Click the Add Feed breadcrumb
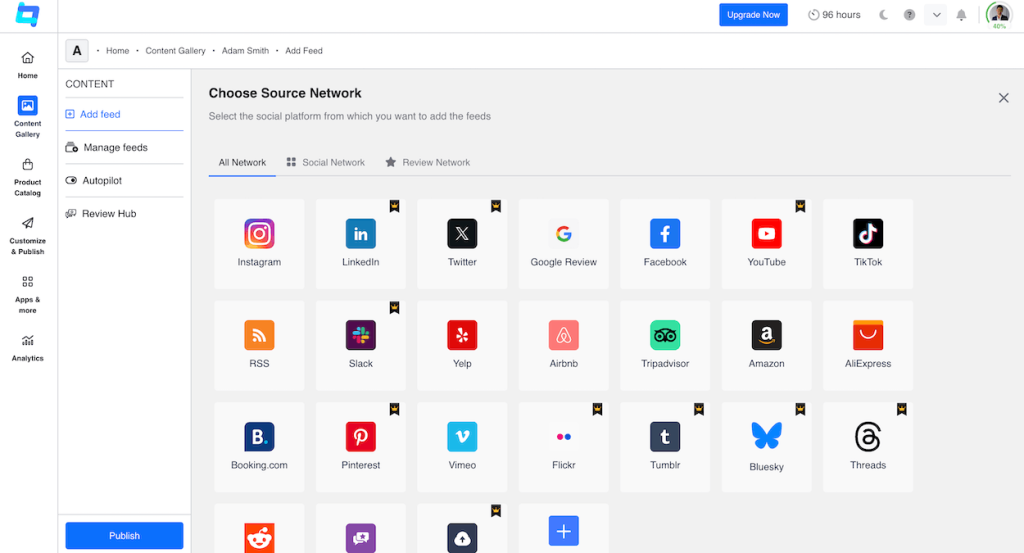Viewport: 1024px width, 553px height. 304,50
